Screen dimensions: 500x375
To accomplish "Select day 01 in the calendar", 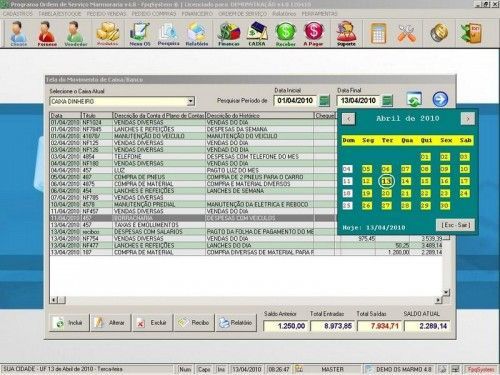I will point(425,157).
